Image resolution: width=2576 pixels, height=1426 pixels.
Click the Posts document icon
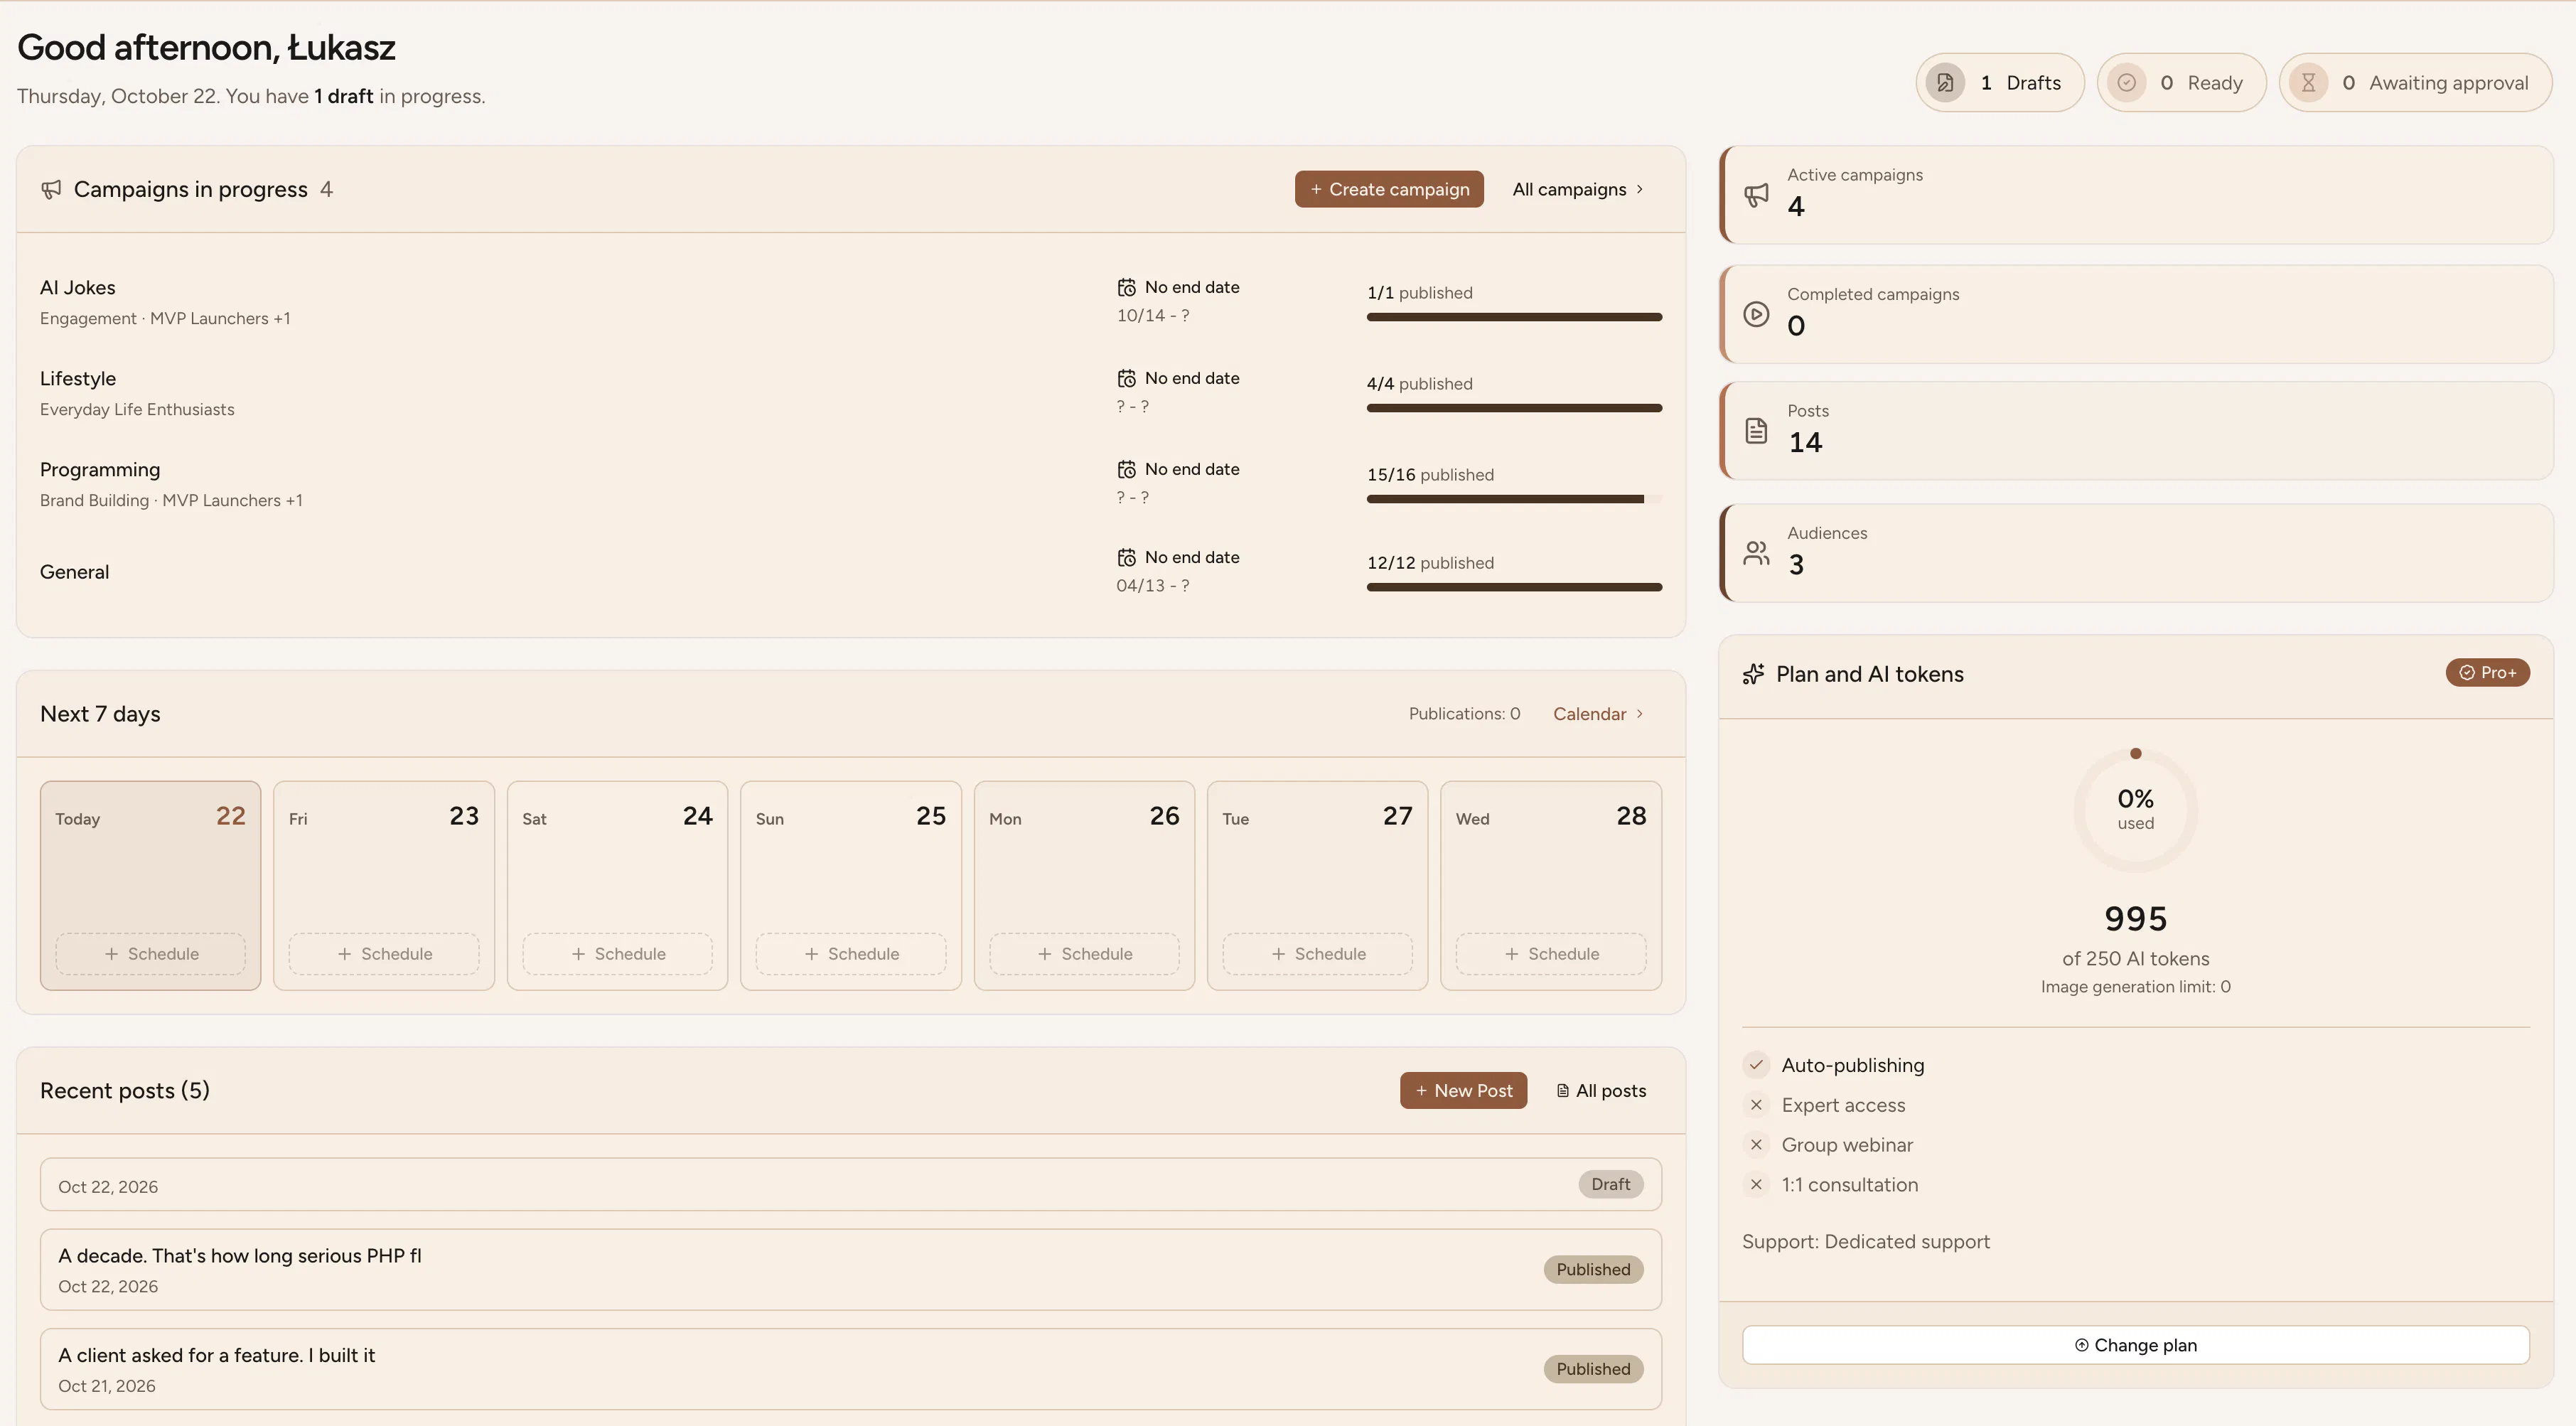(1756, 431)
